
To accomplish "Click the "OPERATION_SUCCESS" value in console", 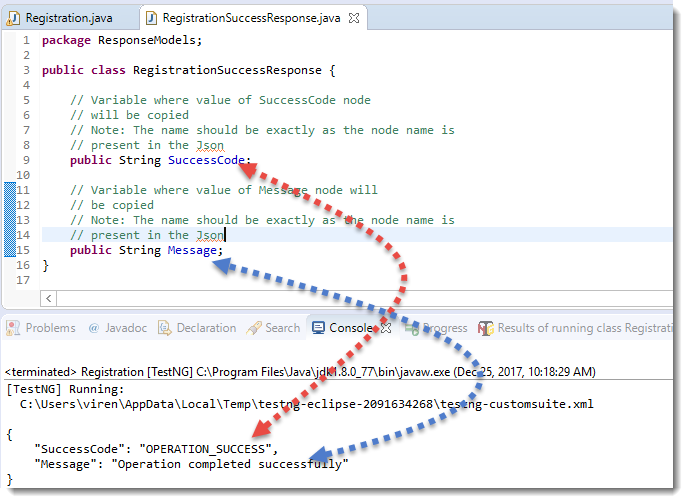I will pos(205,449).
